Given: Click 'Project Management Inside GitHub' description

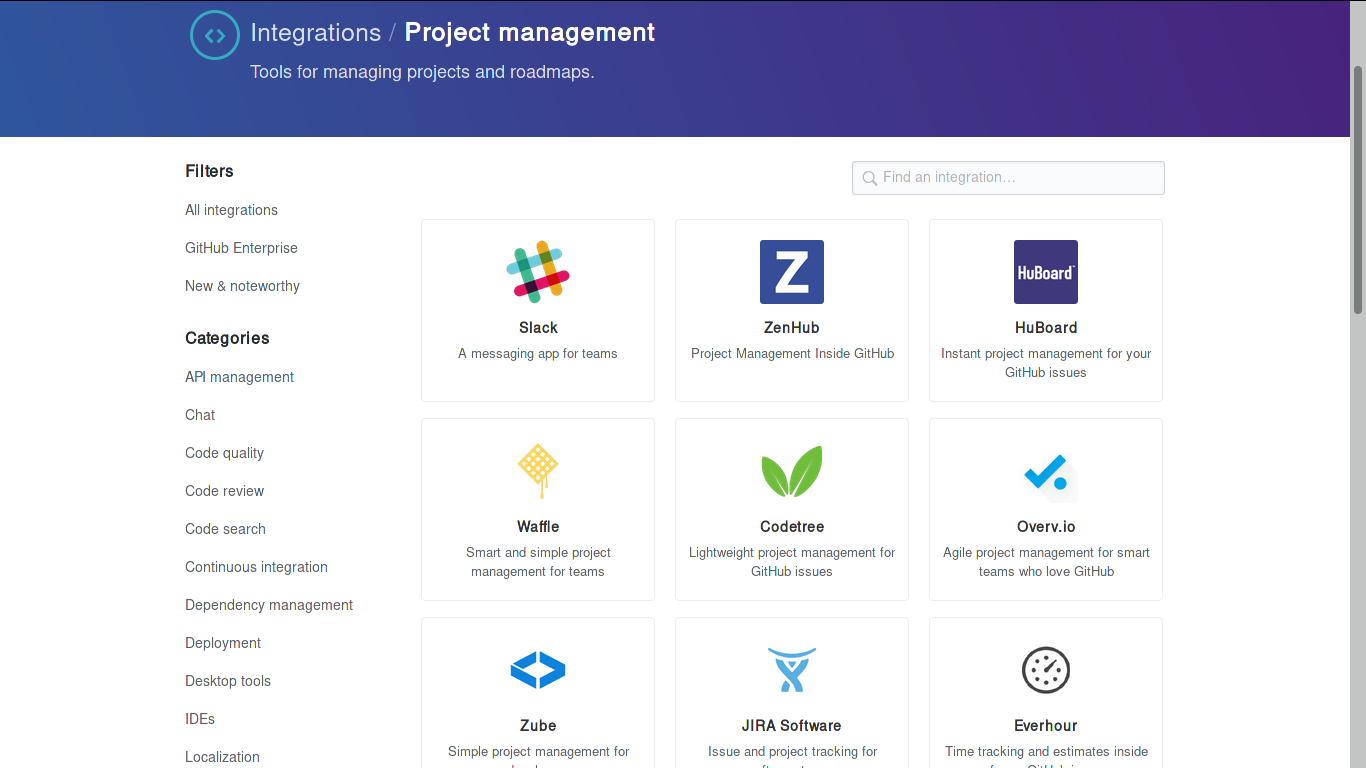Looking at the screenshot, I should (x=792, y=354).
